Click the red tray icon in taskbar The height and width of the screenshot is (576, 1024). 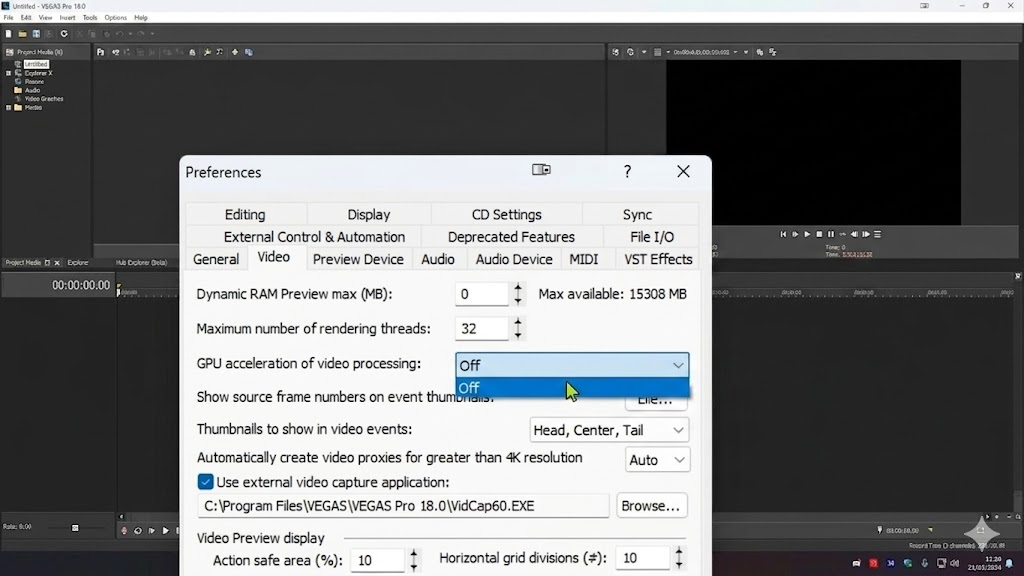[x=873, y=563]
